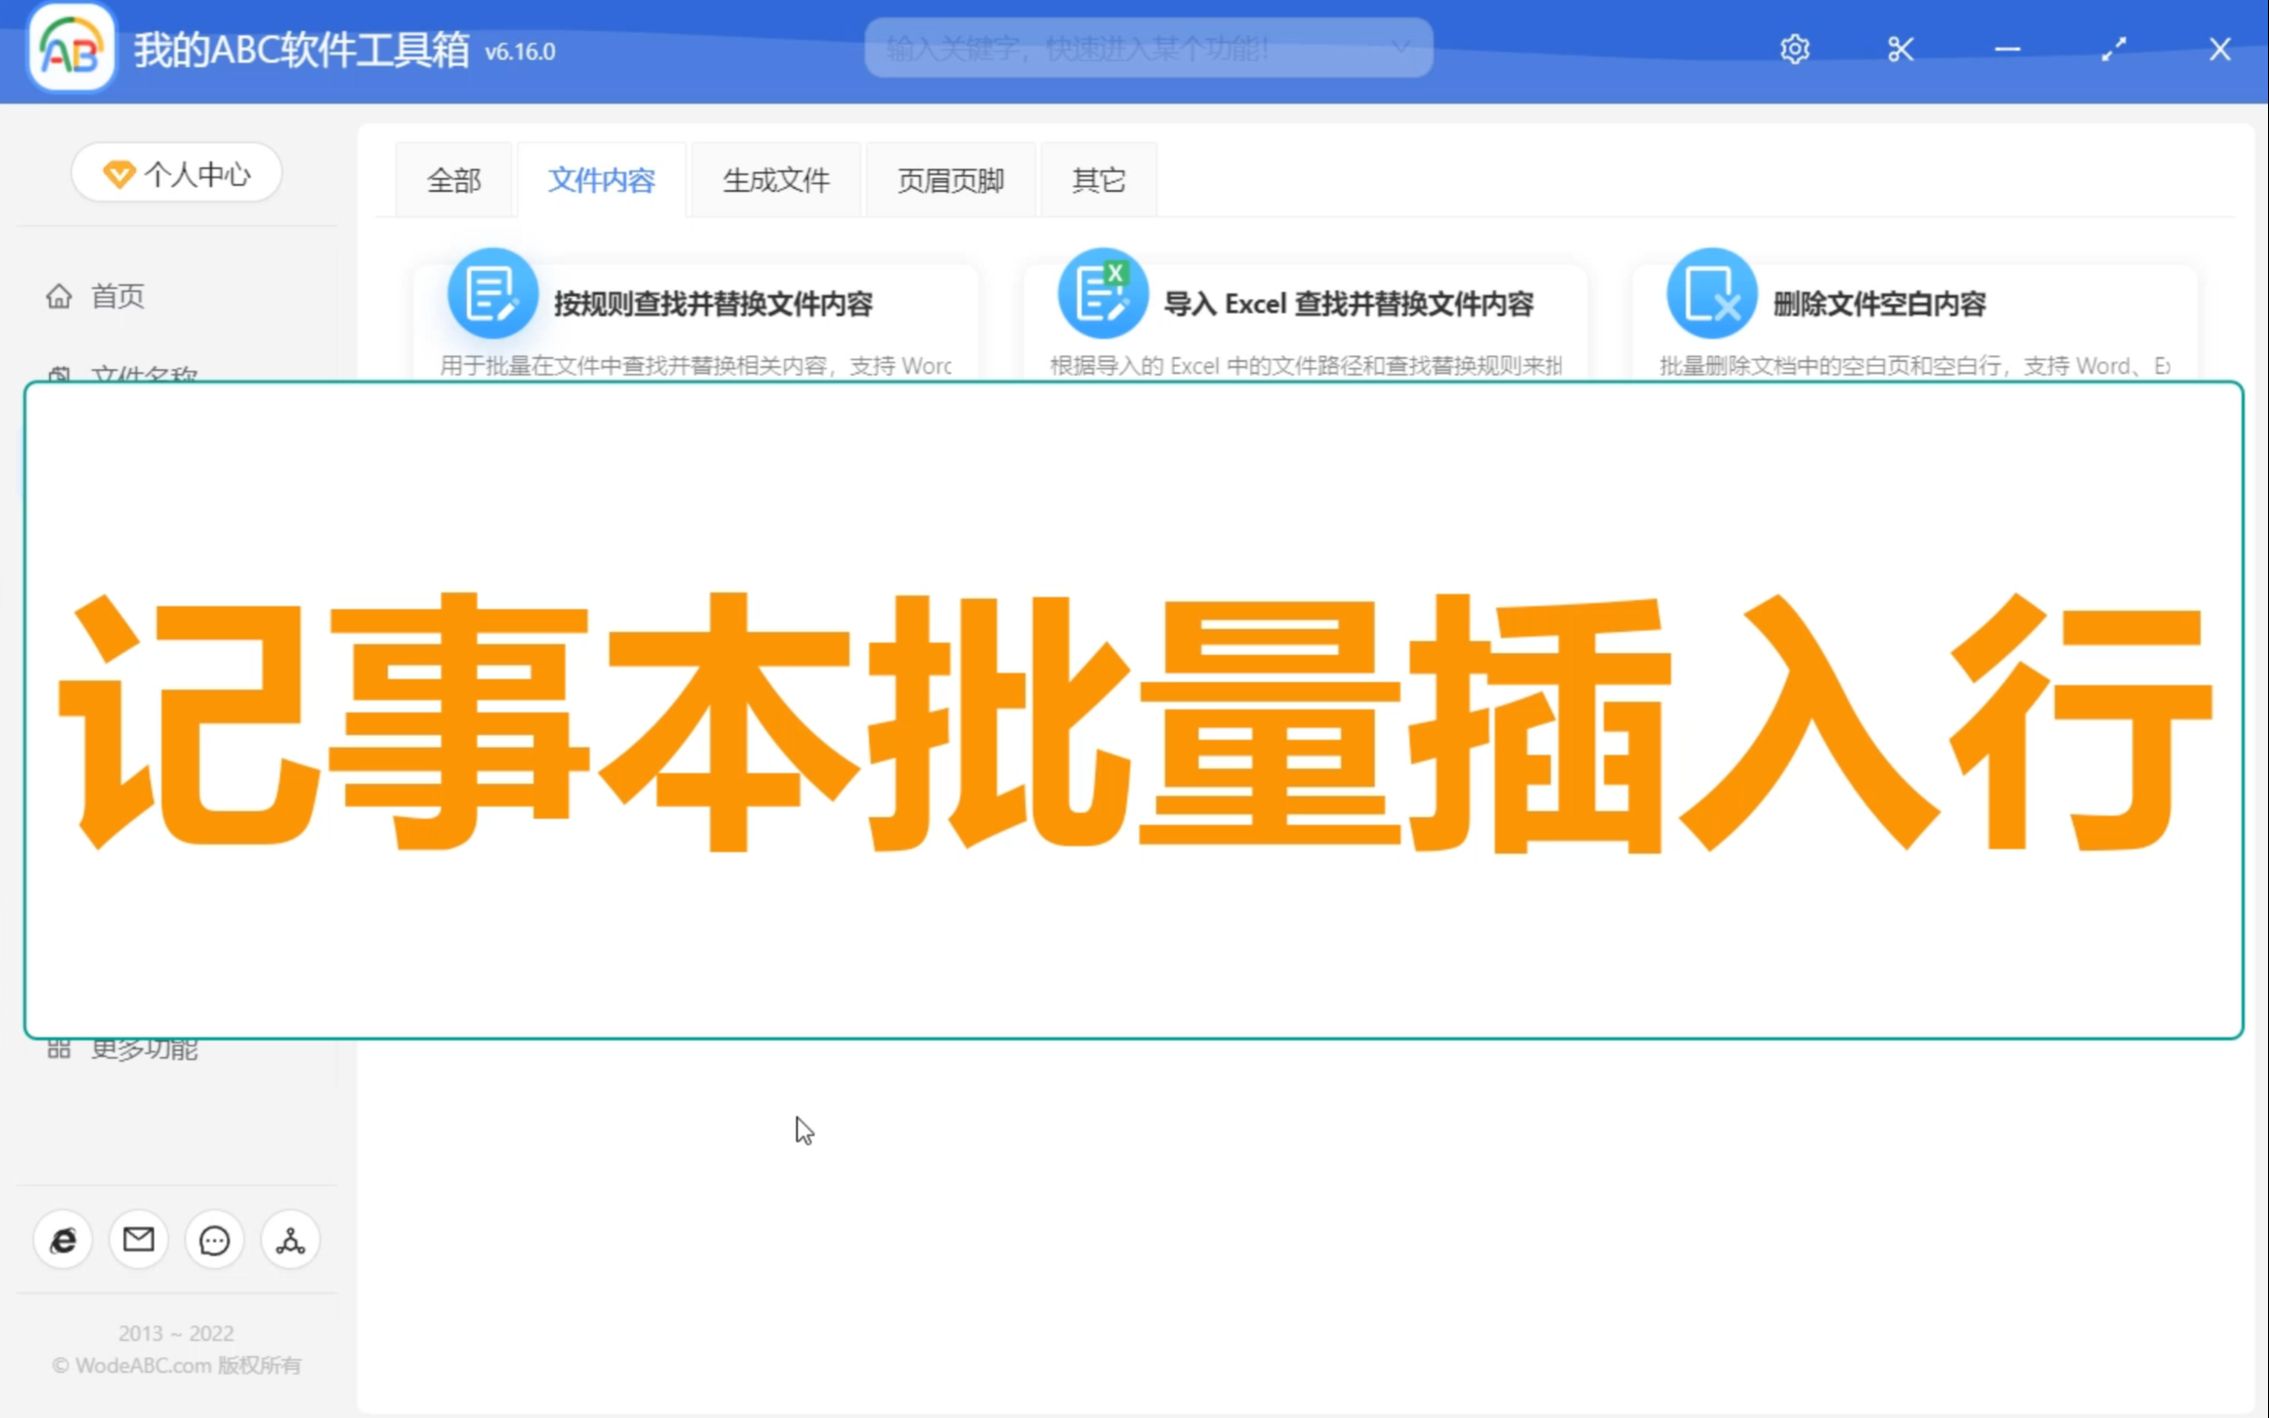2269x1418 pixels.
Task: Click the 按规则查找并替换文件内容 icon
Action: tap(492, 294)
